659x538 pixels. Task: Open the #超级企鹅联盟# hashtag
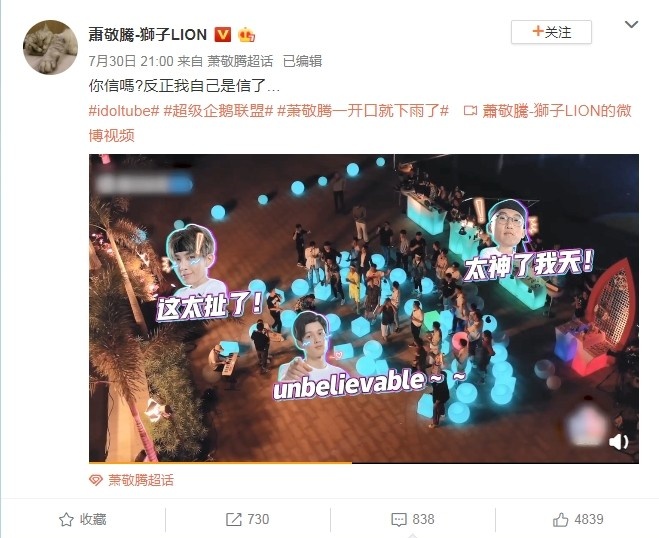pyautogui.click(x=219, y=111)
